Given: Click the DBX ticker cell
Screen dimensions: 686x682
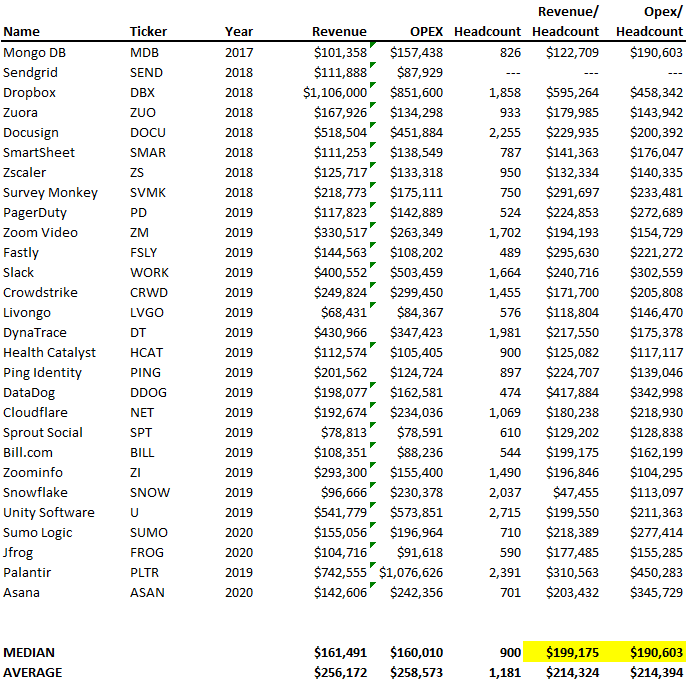Looking at the screenshot, I should click(x=142, y=93).
